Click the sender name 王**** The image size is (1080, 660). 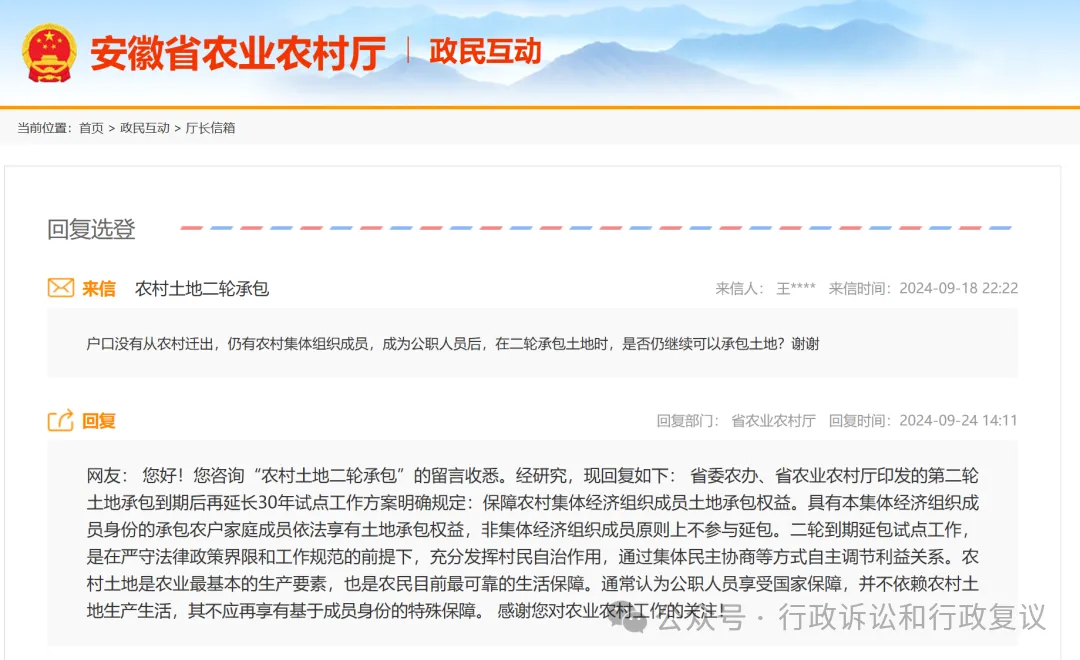(x=796, y=288)
